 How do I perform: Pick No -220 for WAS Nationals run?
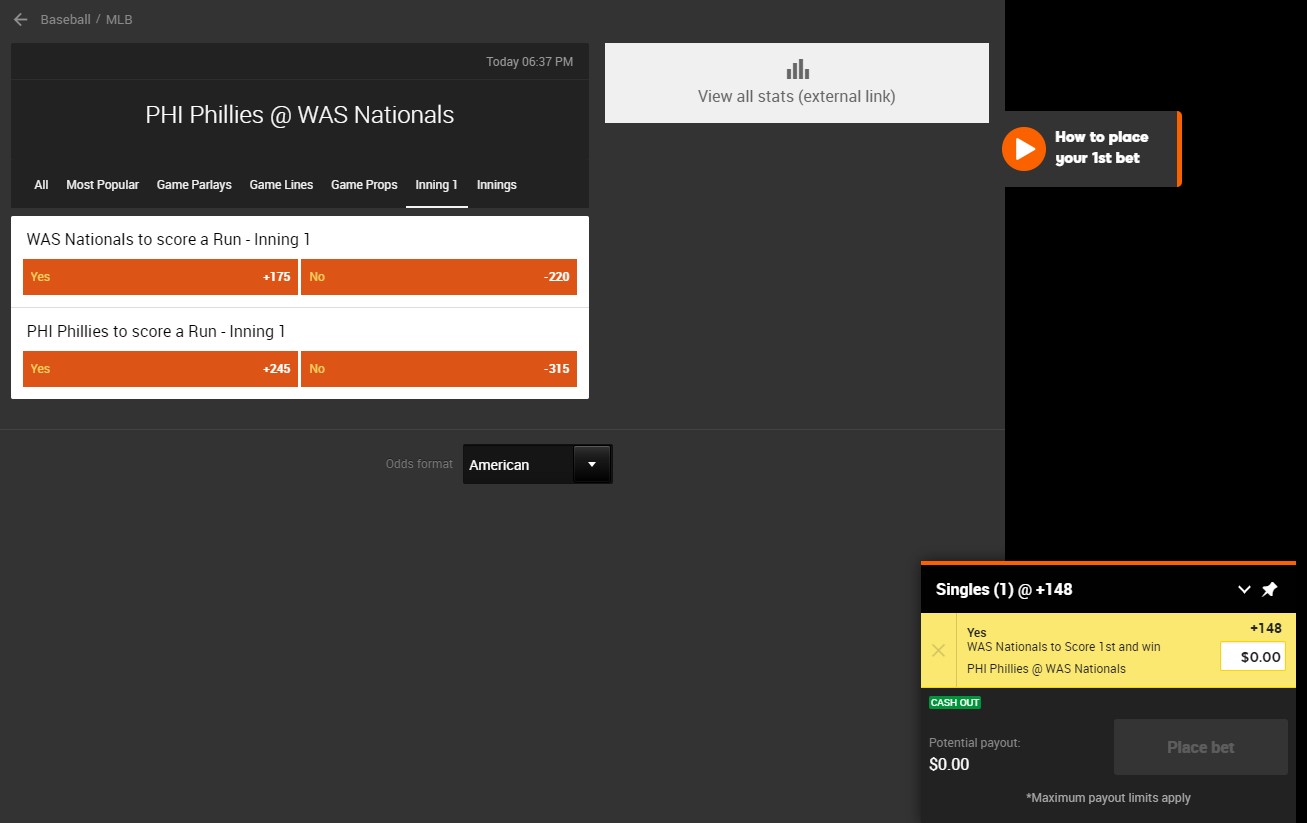(x=439, y=277)
